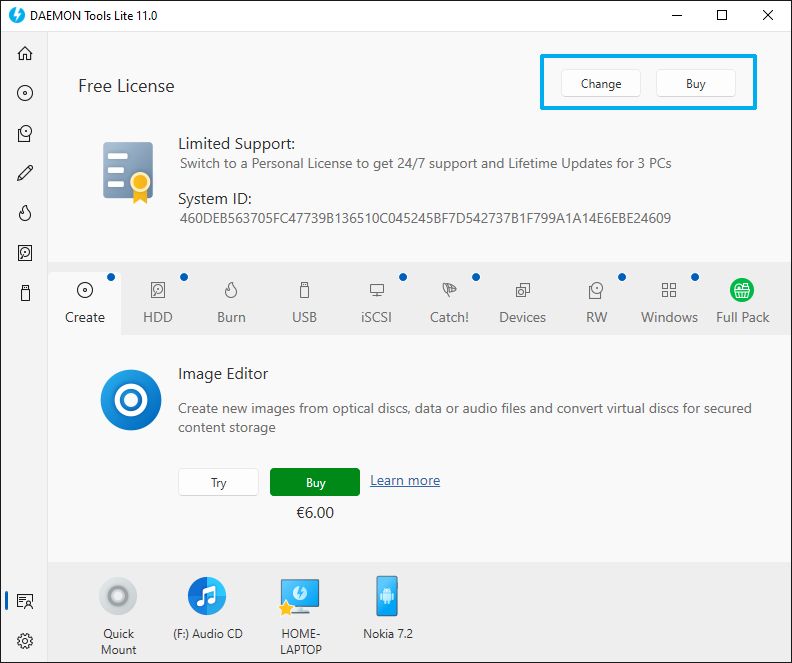Click the license certificate icon

pos(128,173)
